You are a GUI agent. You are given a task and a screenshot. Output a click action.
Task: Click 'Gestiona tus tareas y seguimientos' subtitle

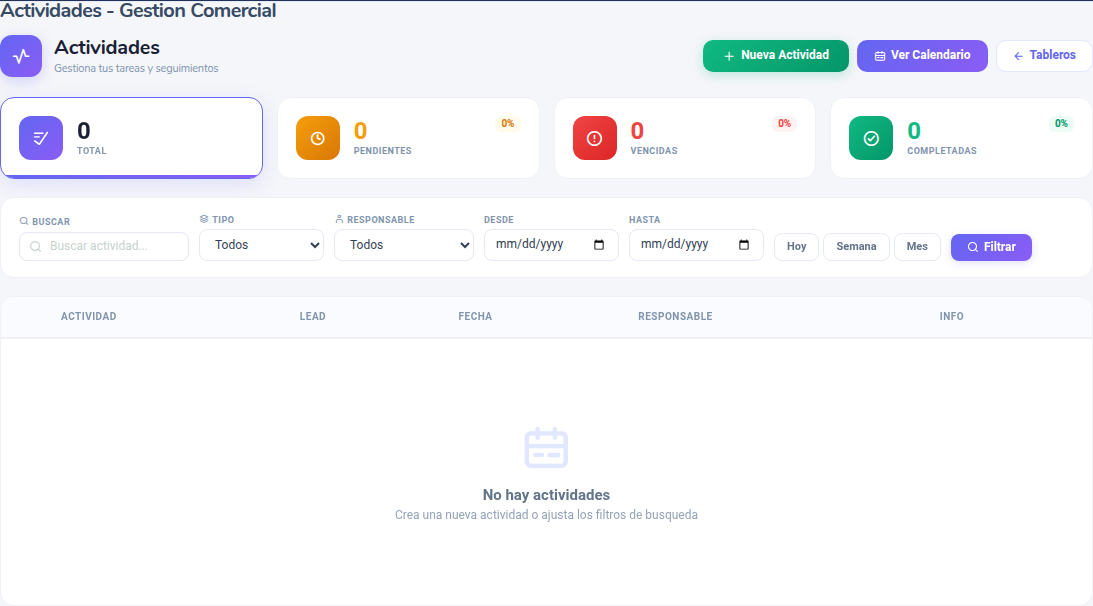click(x=136, y=68)
